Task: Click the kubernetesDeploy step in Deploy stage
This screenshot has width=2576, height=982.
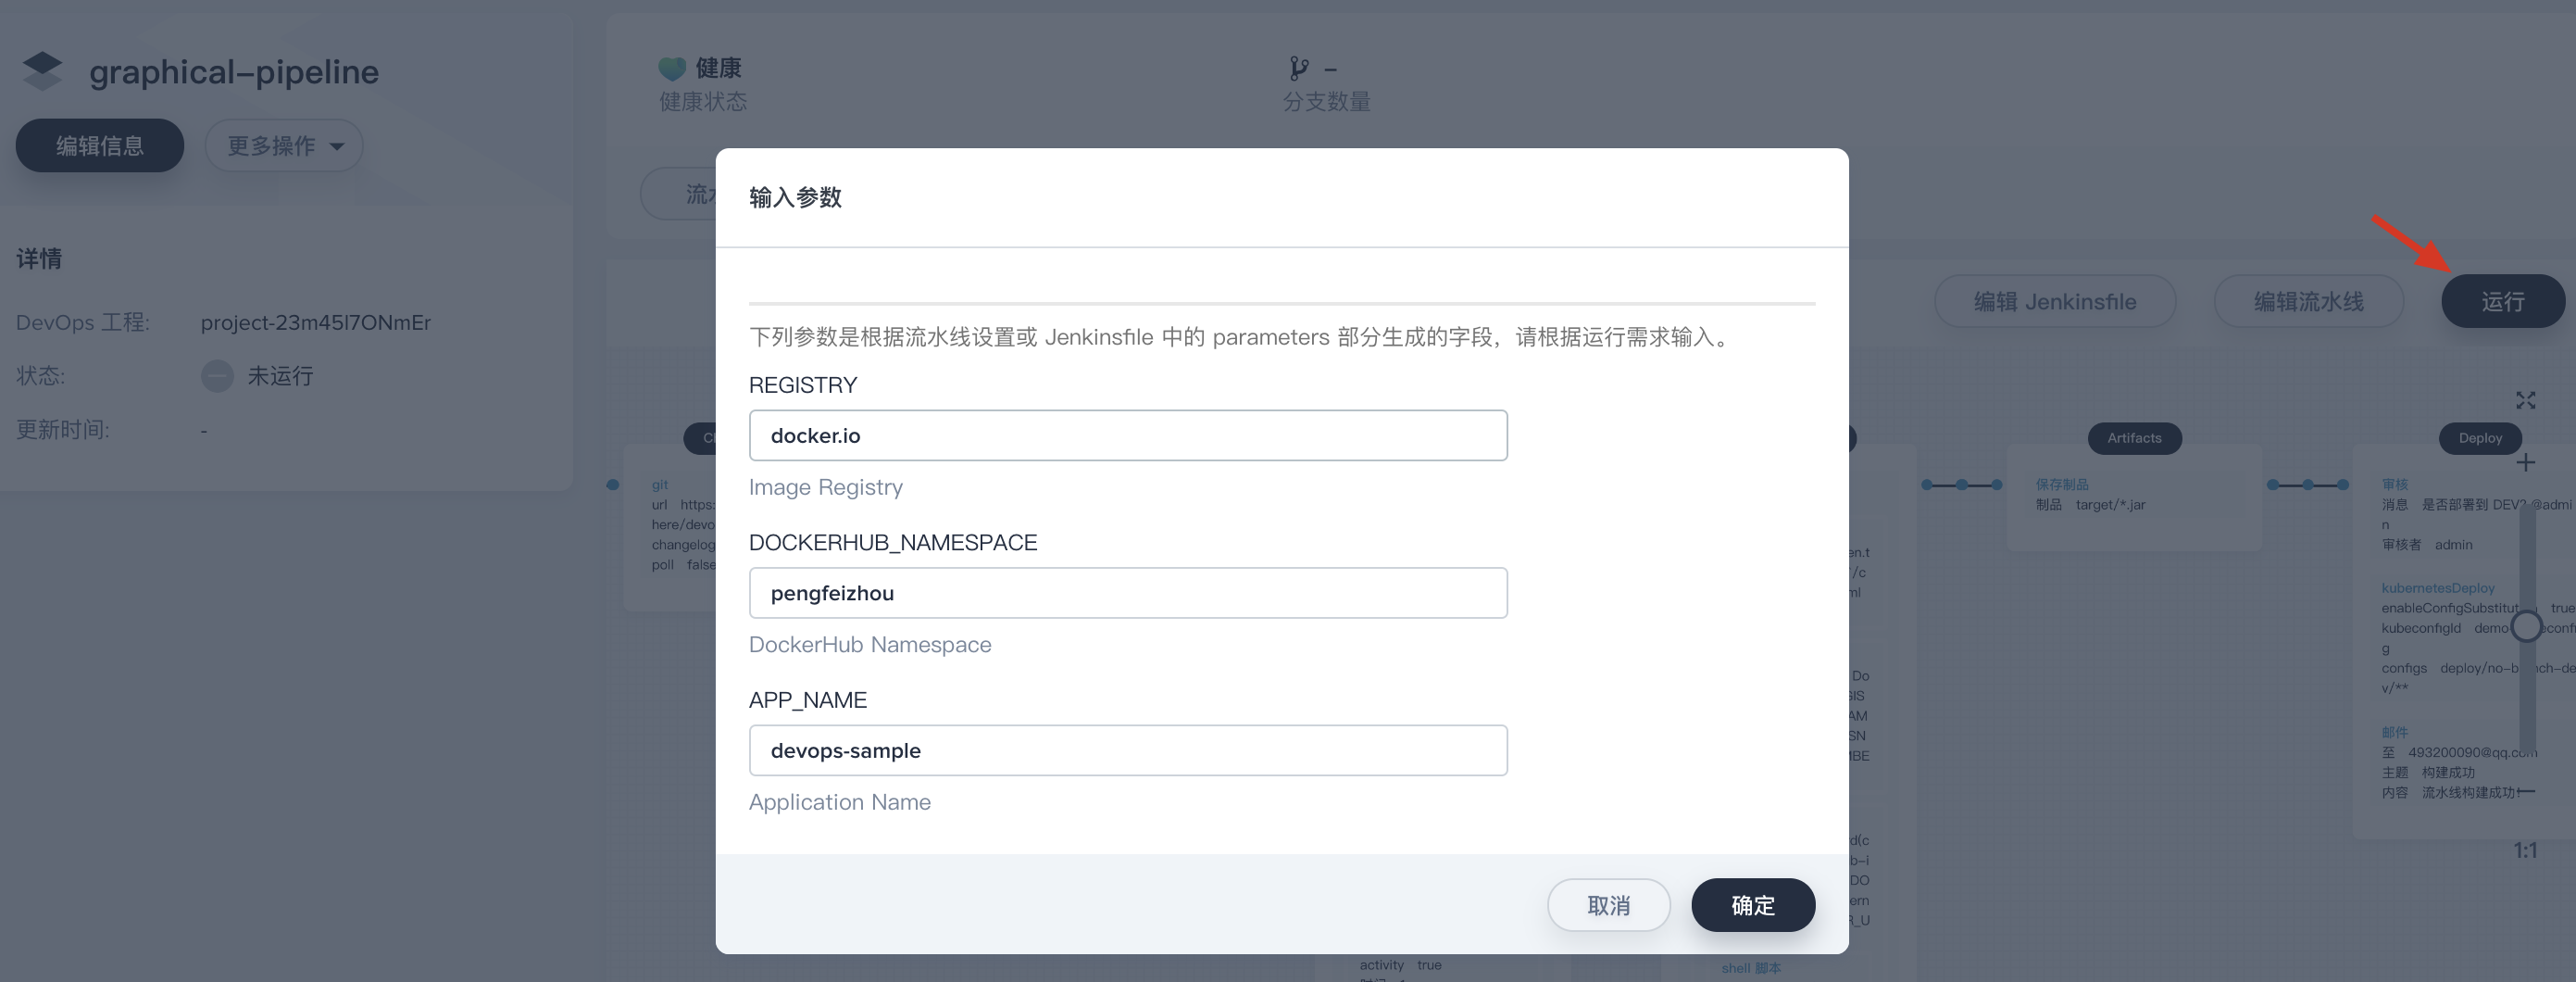Action: click(x=2437, y=588)
